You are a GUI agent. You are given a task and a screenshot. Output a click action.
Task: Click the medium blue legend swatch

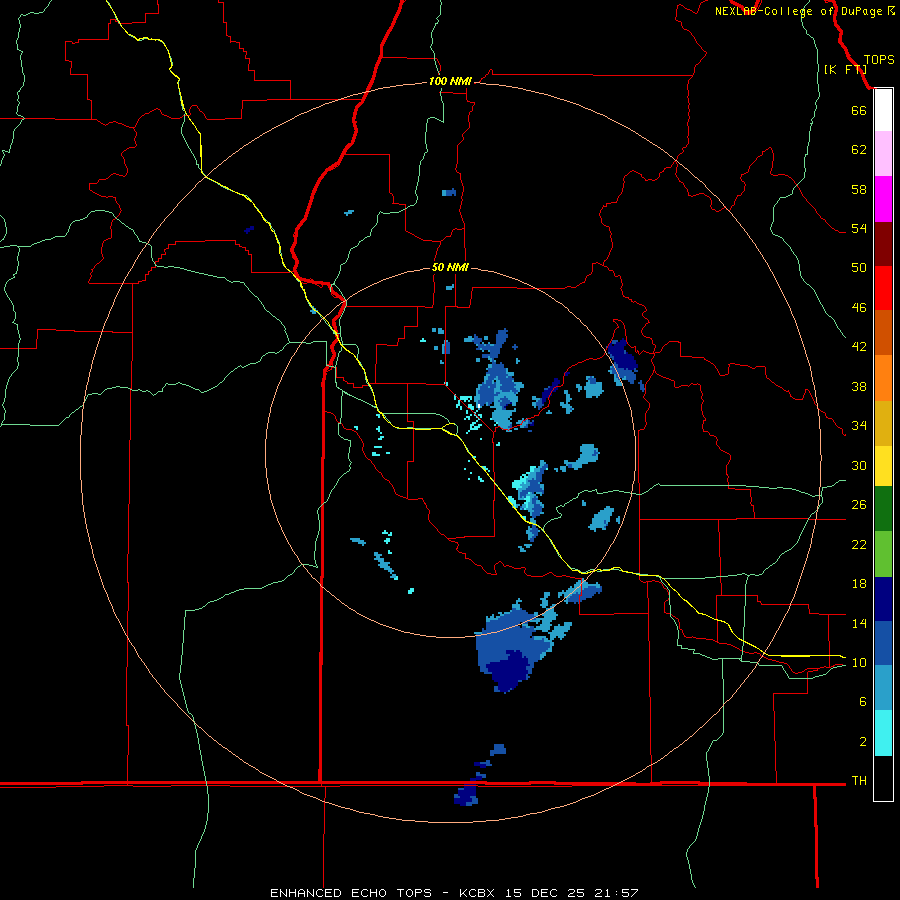[883, 644]
